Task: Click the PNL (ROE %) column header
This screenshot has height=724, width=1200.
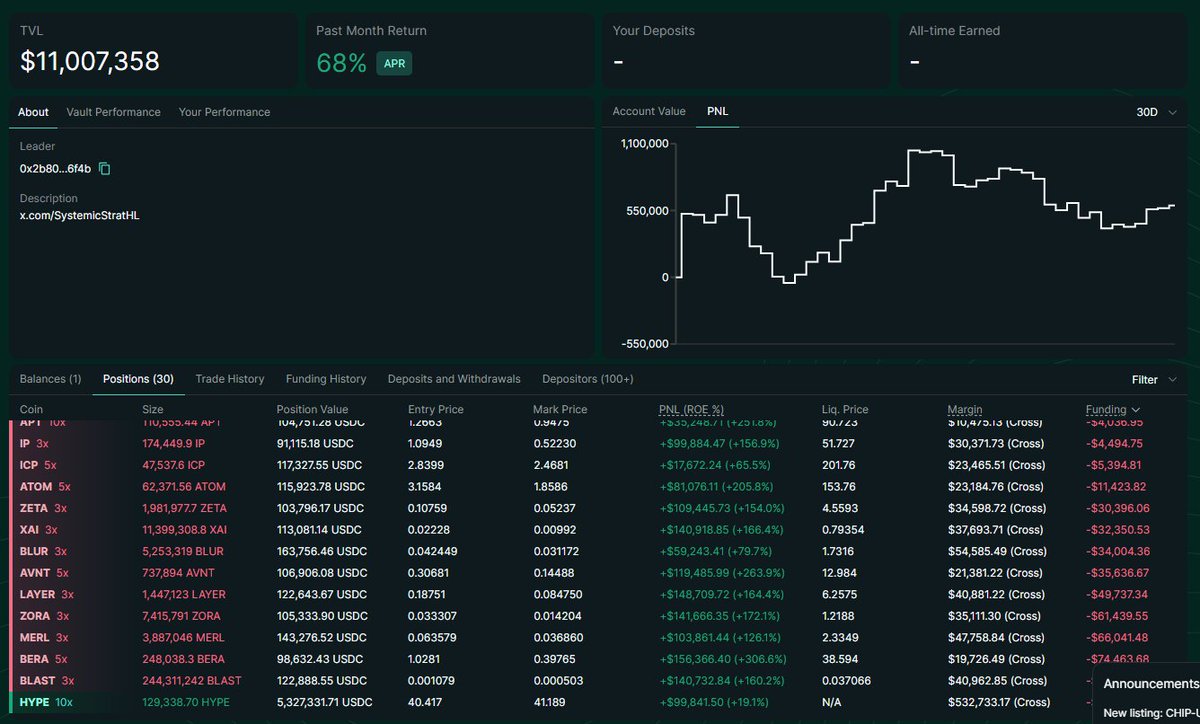Action: coord(691,410)
